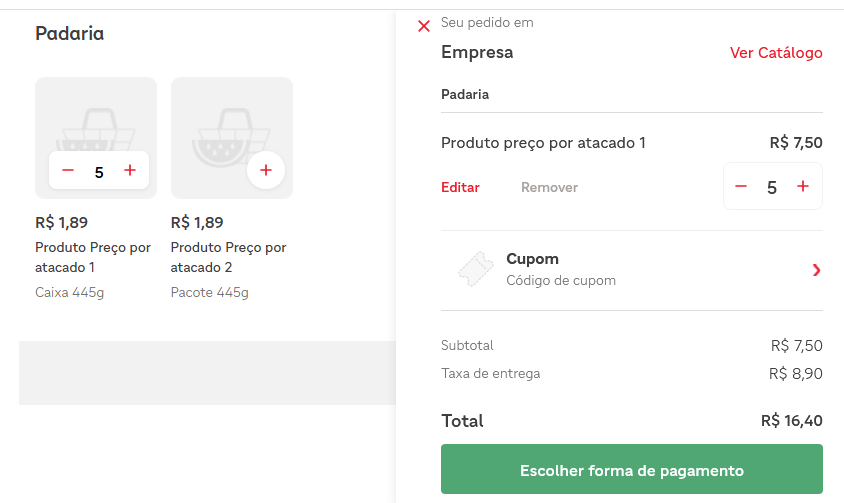Click Editar on the cart item

tap(460, 187)
